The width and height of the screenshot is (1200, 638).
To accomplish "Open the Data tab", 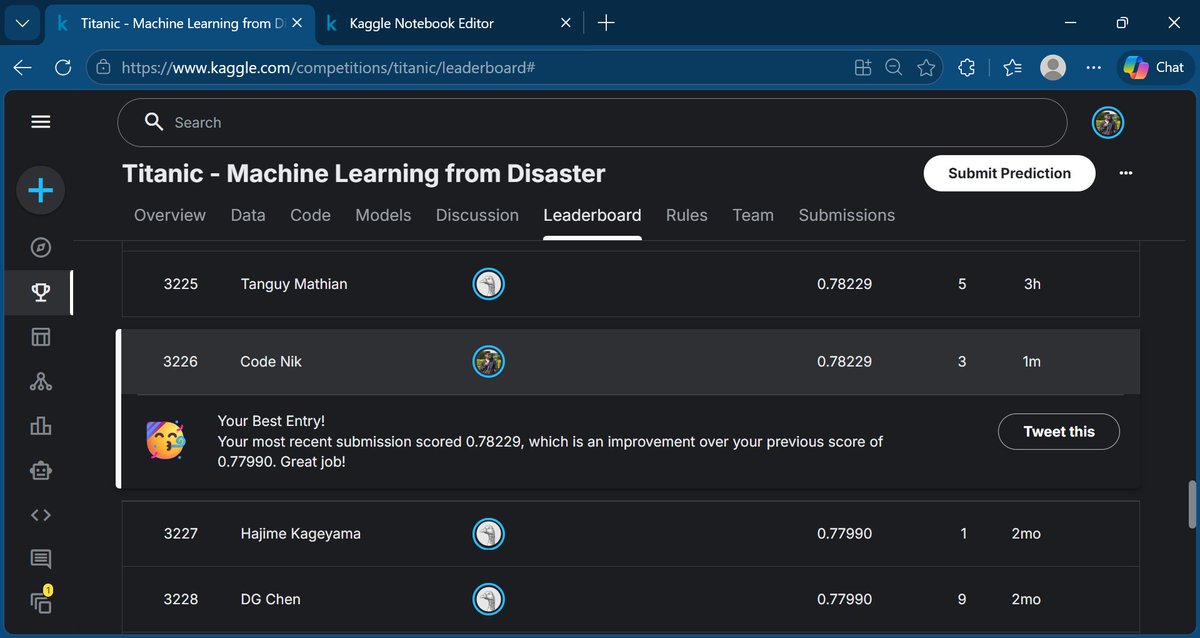I will coord(248,215).
